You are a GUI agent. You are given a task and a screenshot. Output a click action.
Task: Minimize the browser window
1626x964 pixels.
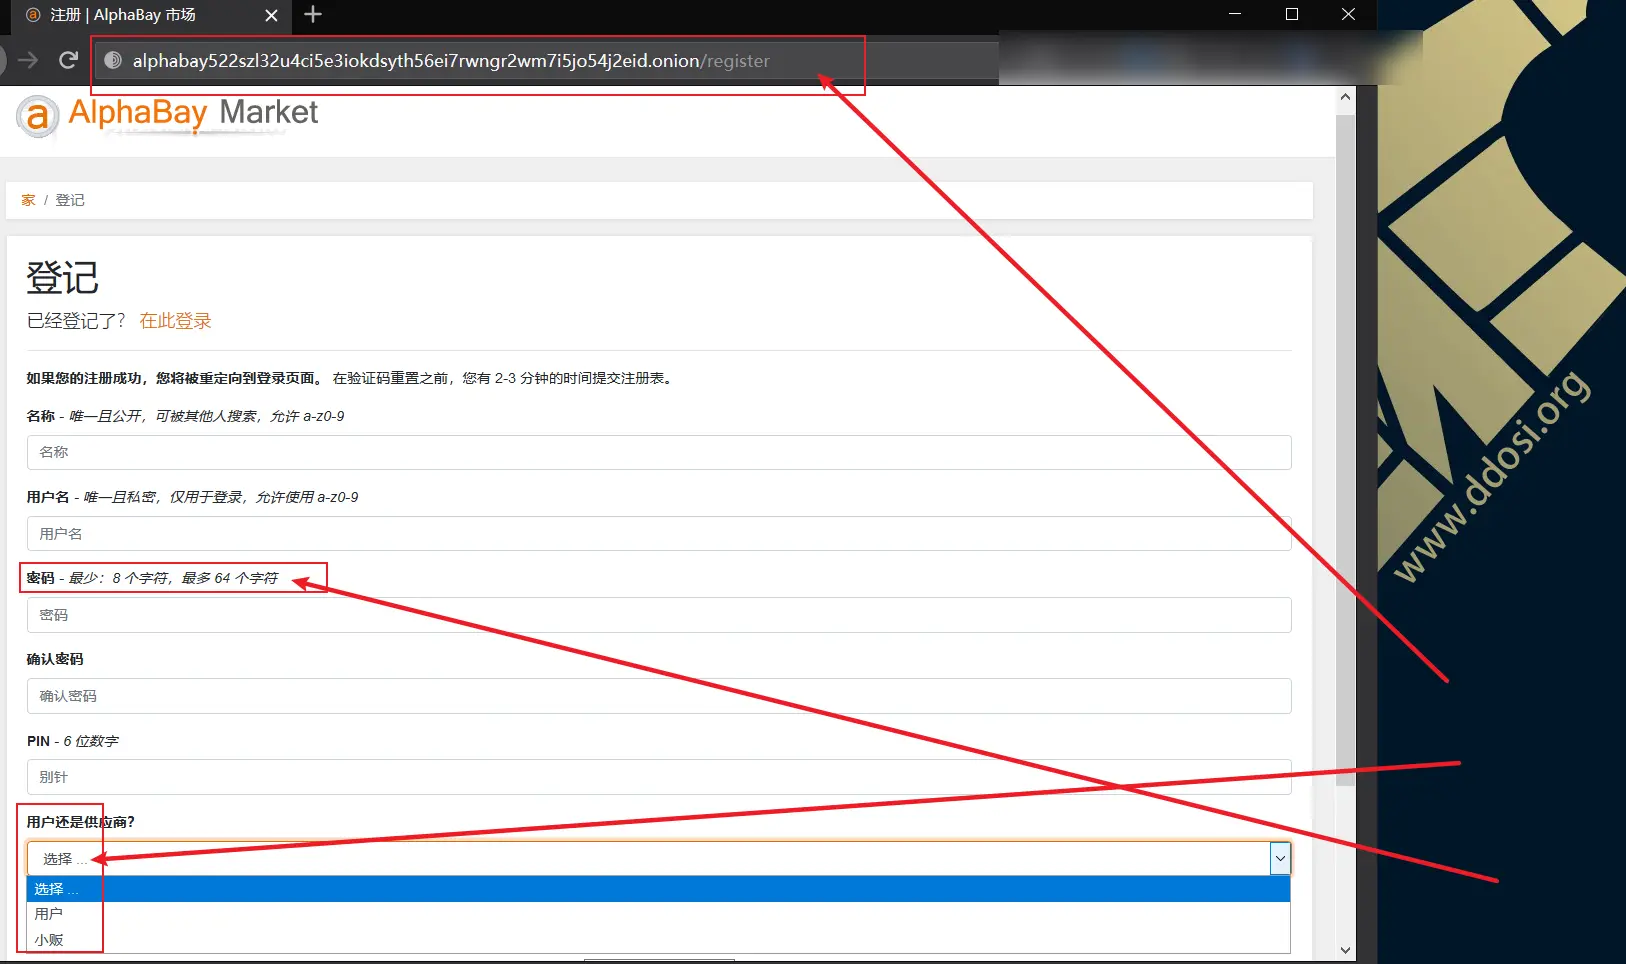click(x=1235, y=14)
